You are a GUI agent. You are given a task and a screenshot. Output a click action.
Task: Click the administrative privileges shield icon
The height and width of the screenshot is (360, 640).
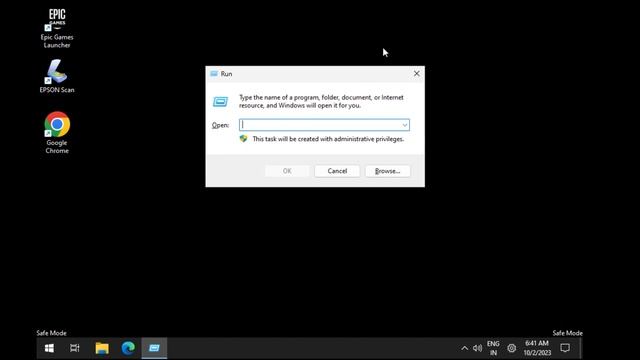tap(244, 139)
